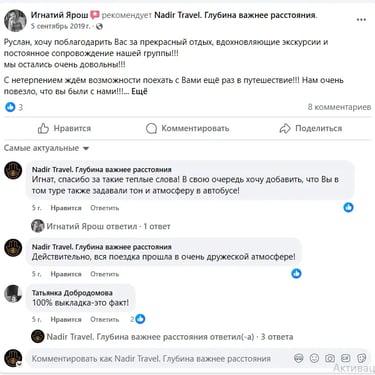Click the avatar emoji icon in comment box

pyautogui.click(x=299, y=359)
